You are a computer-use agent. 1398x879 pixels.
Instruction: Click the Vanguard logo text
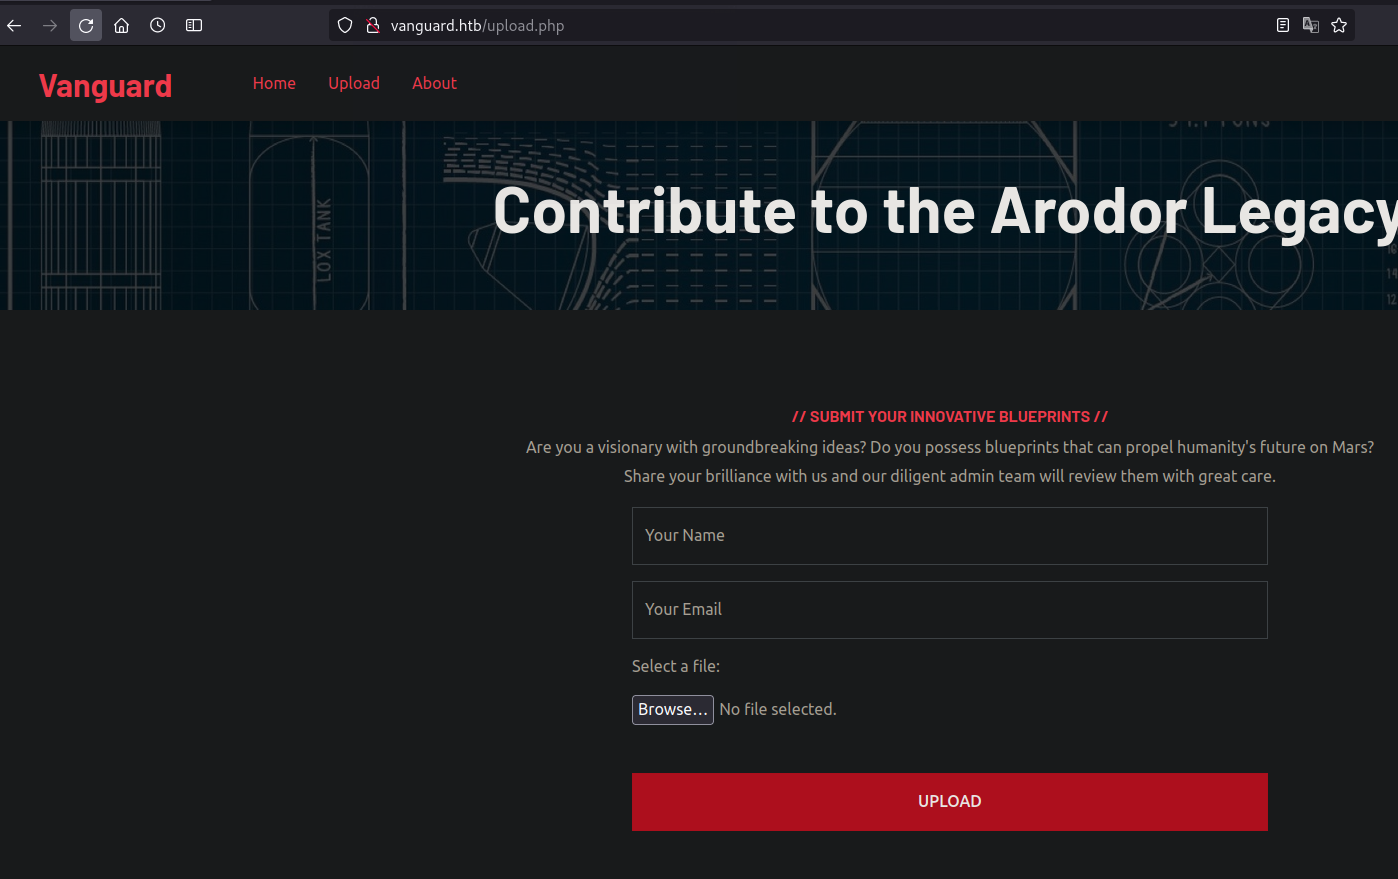[105, 86]
